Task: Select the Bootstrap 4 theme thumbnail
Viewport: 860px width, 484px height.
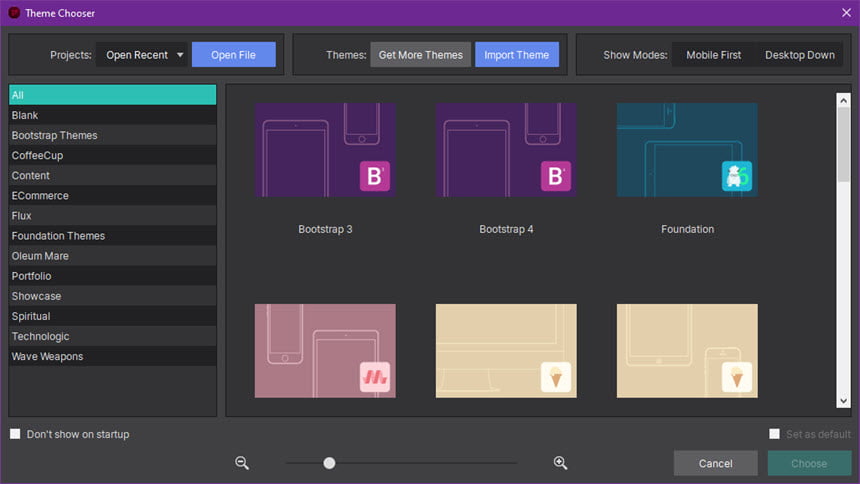Action: coord(506,150)
